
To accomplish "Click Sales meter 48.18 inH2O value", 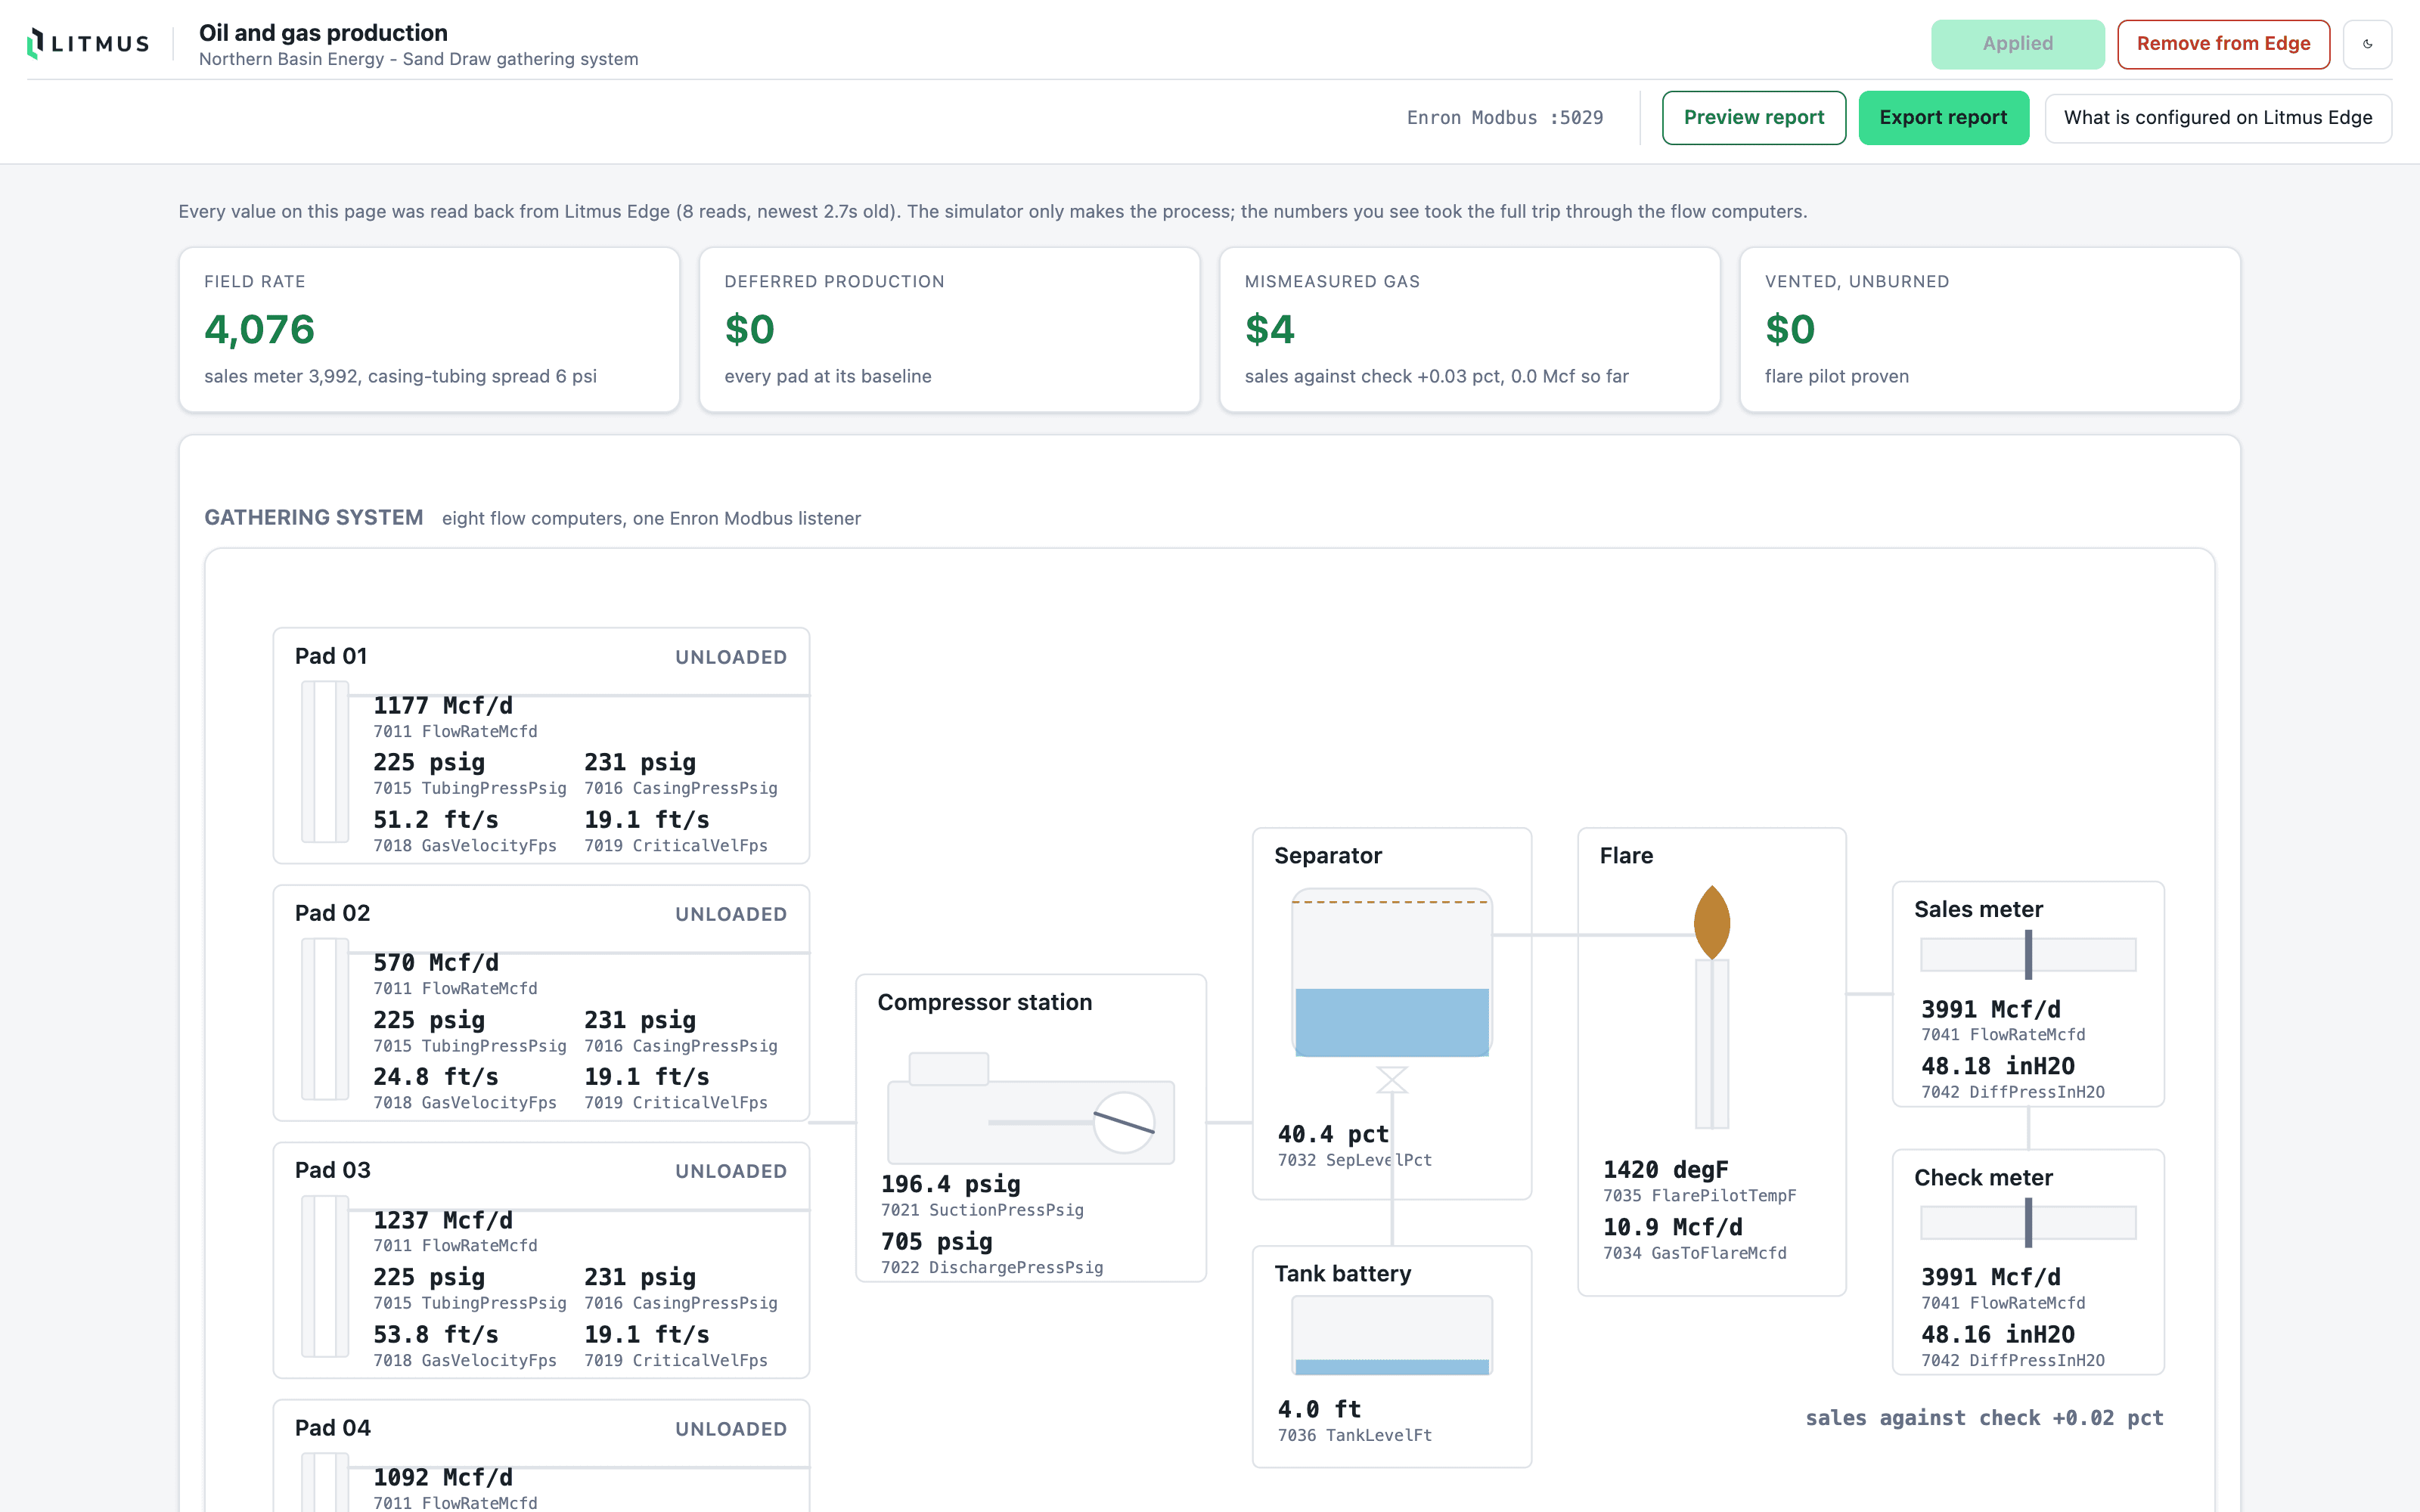I will [x=1997, y=1066].
